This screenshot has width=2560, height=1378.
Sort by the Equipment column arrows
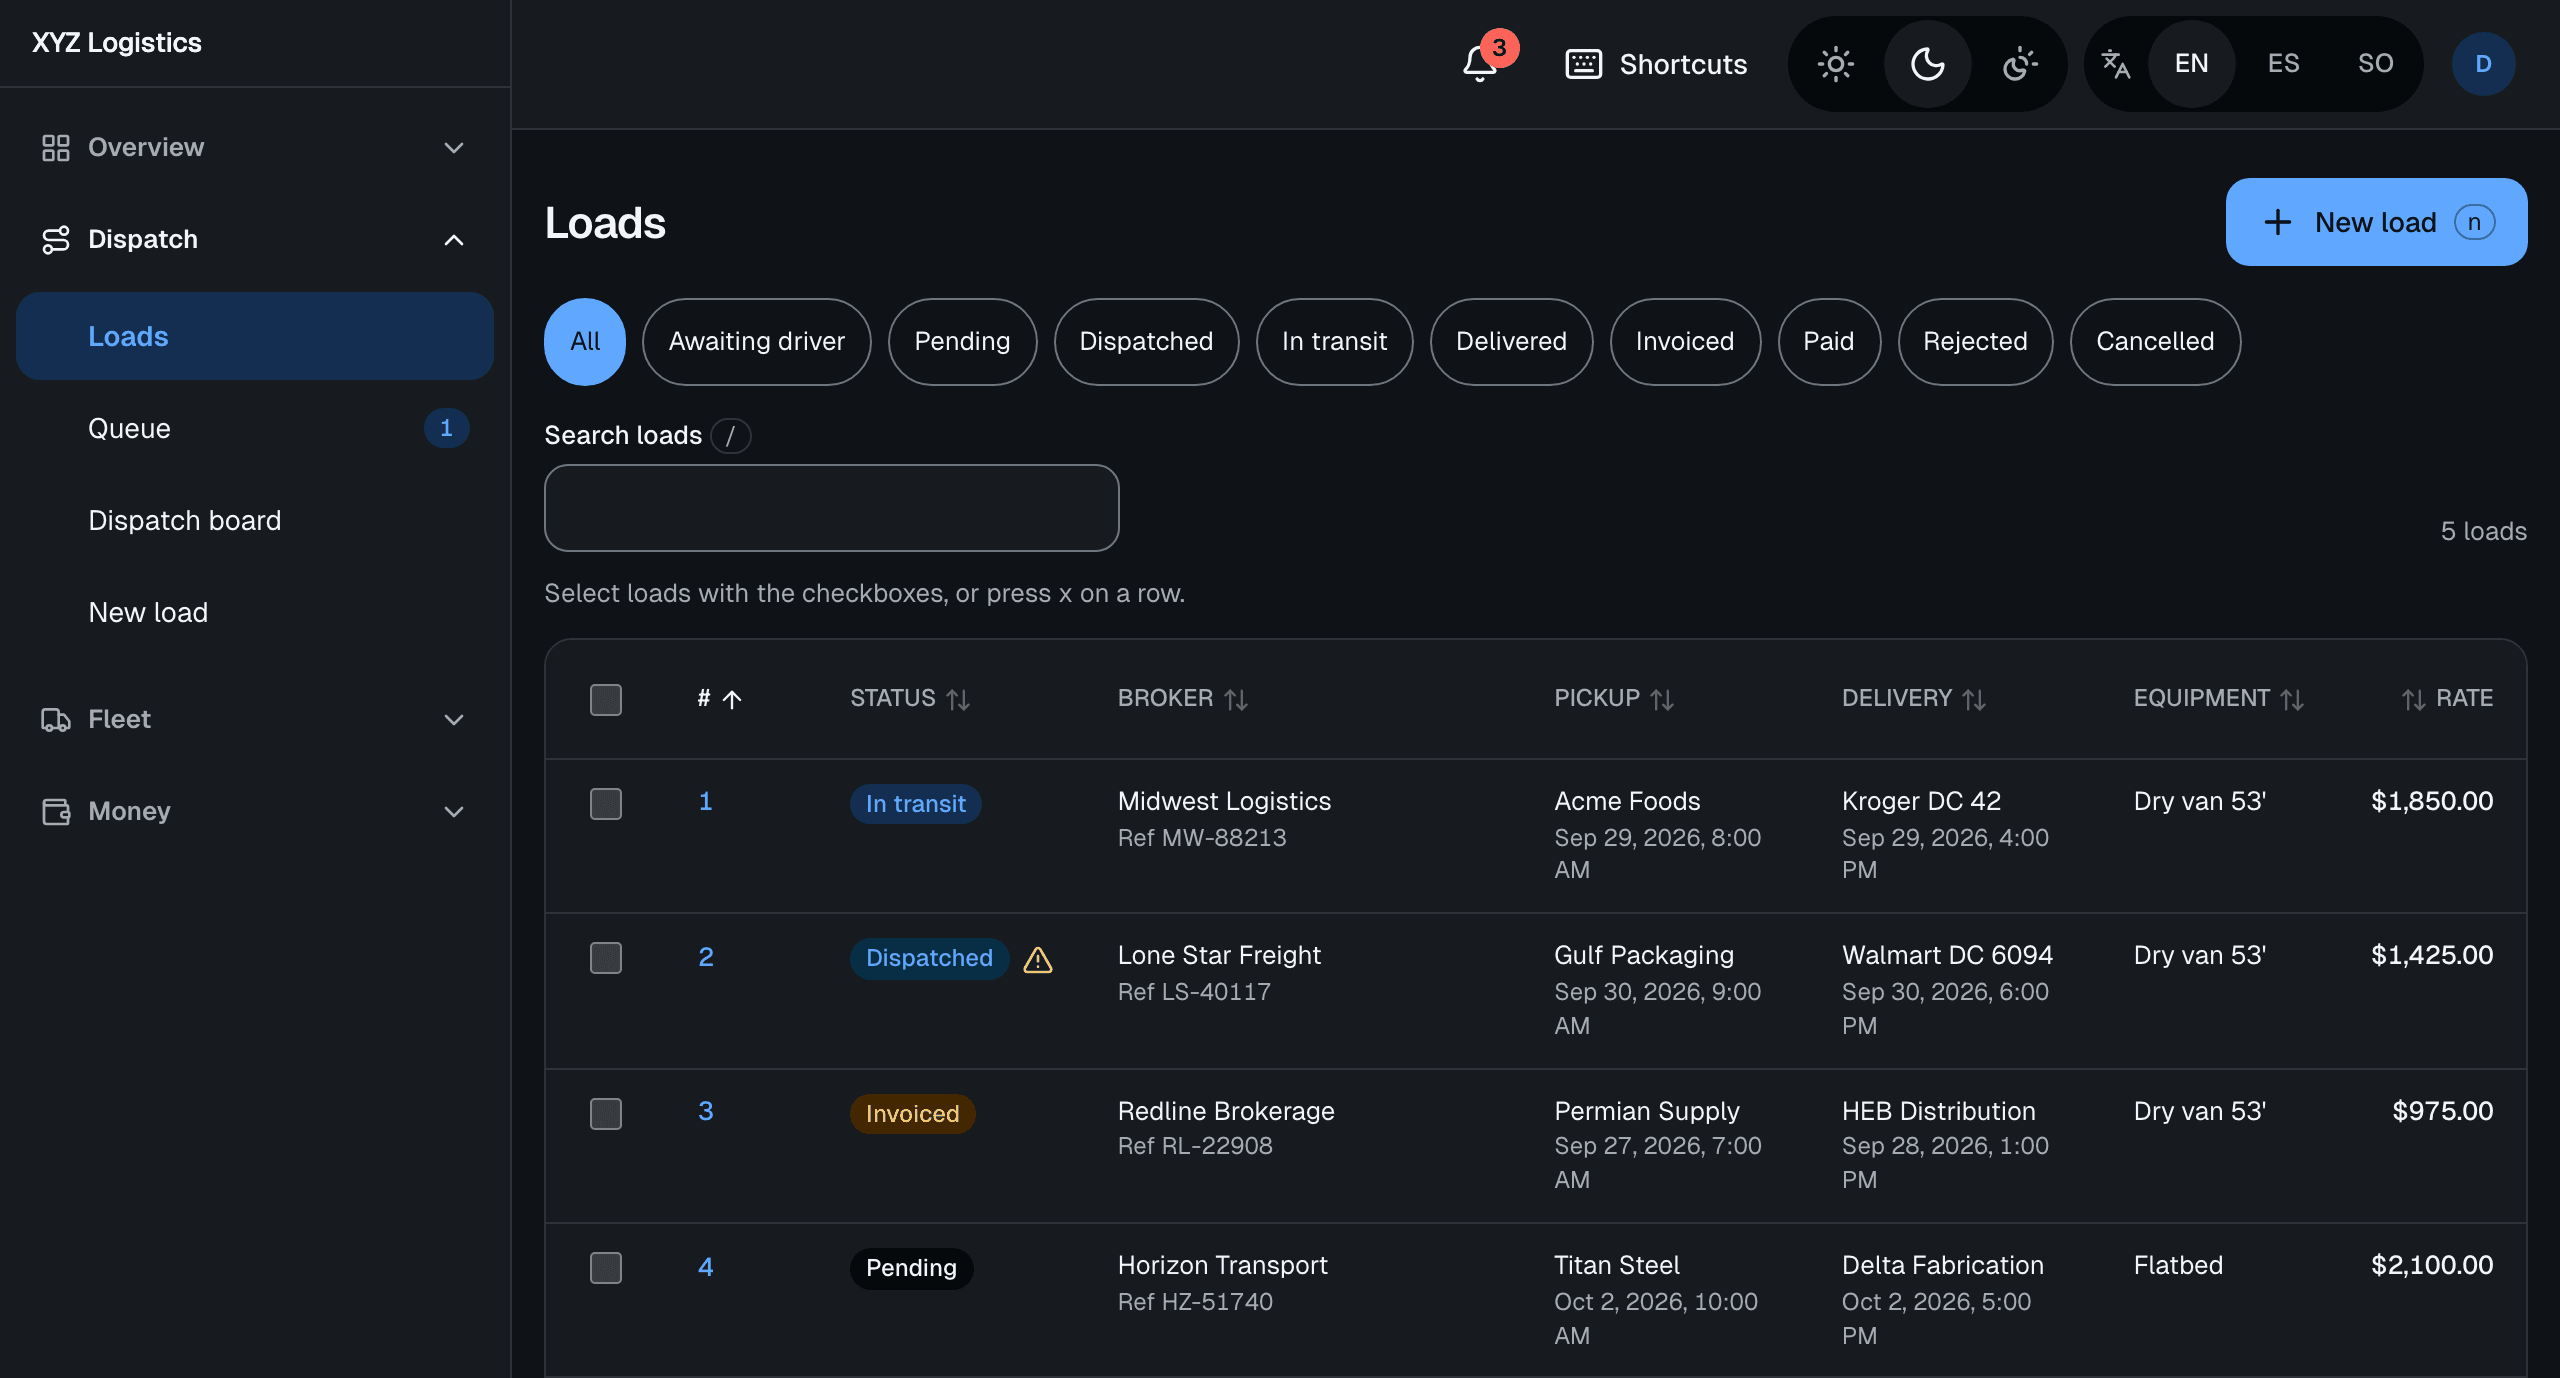point(2292,699)
